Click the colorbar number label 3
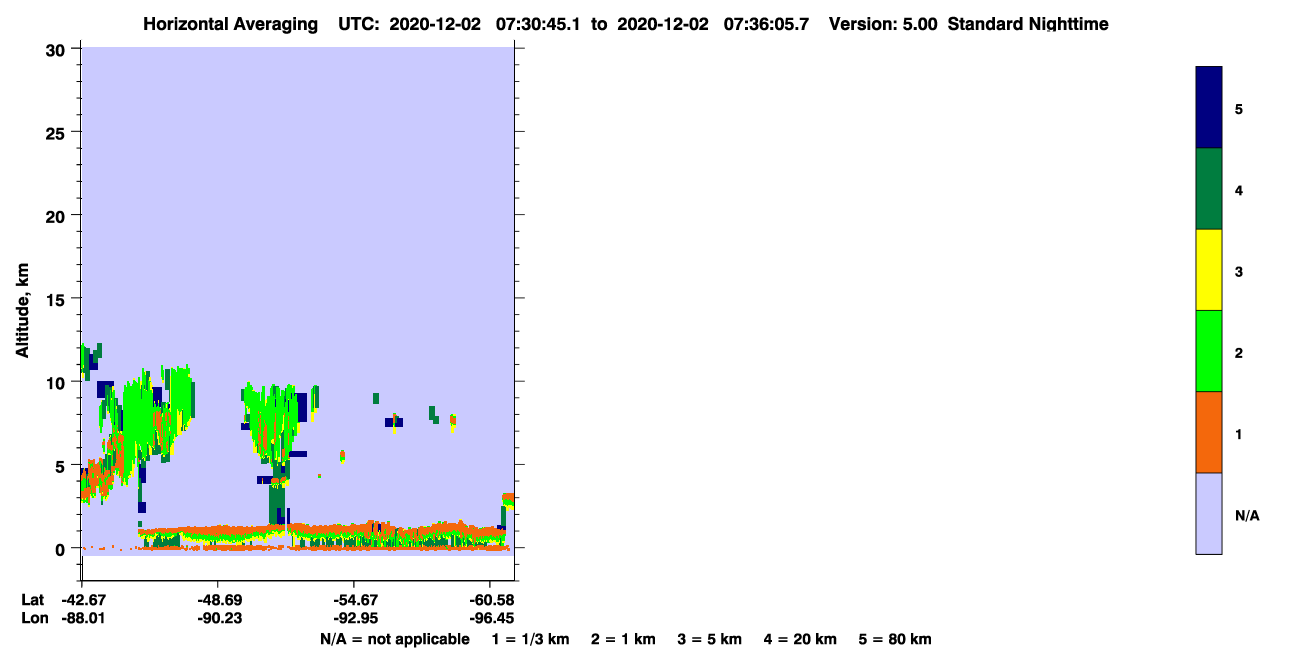The width and height of the screenshot is (1300, 667). [1239, 271]
